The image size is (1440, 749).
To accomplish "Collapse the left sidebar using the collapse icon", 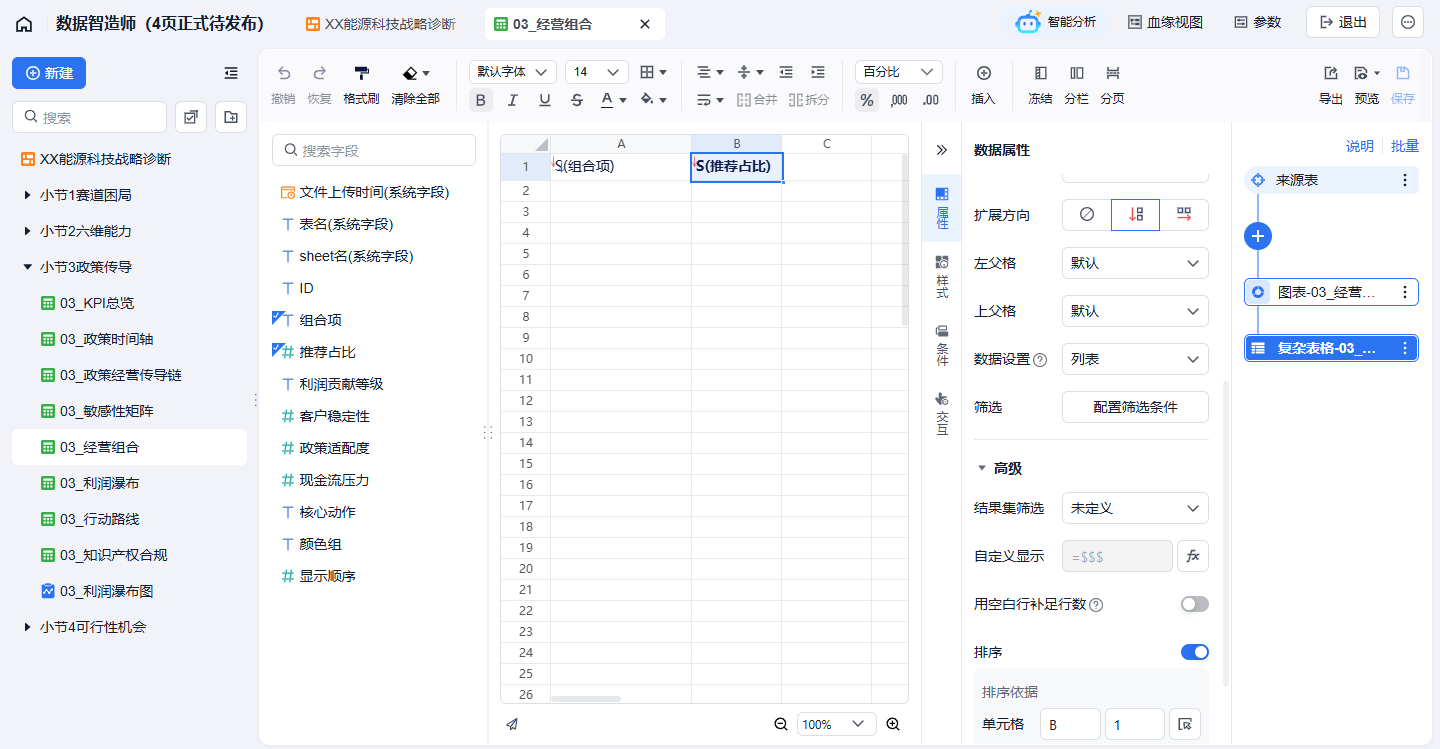I will tap(231, 73).
